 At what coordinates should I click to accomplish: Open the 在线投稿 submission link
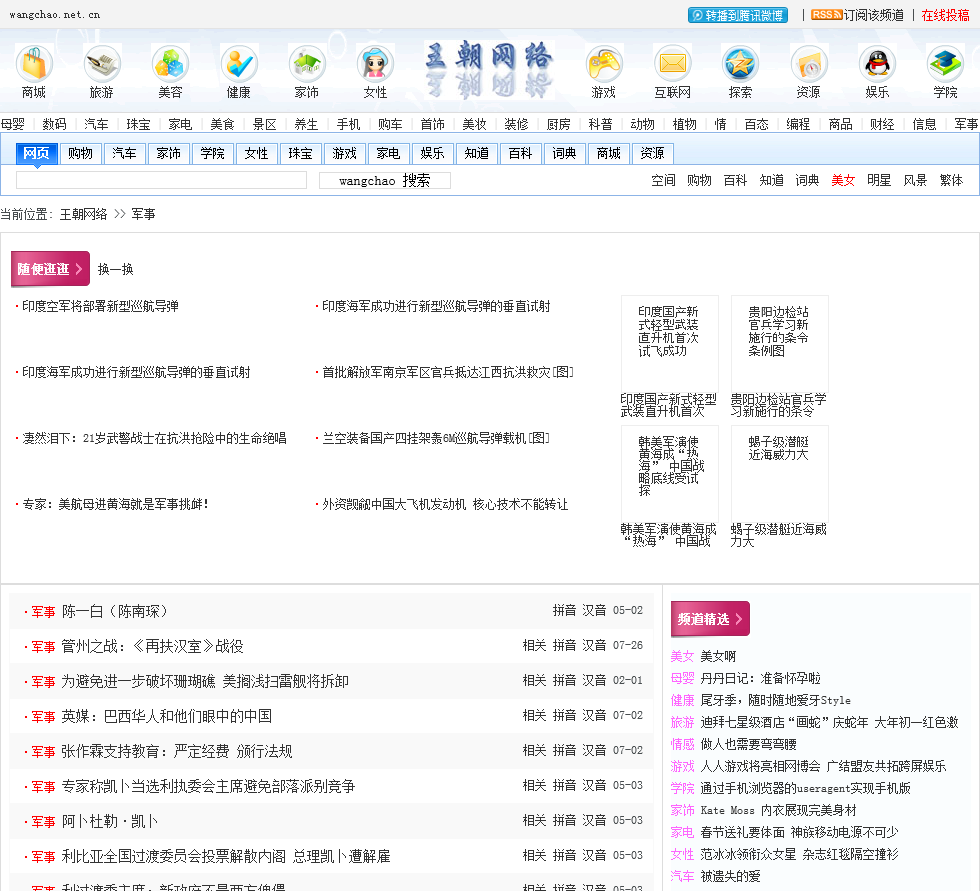(945, 15)
